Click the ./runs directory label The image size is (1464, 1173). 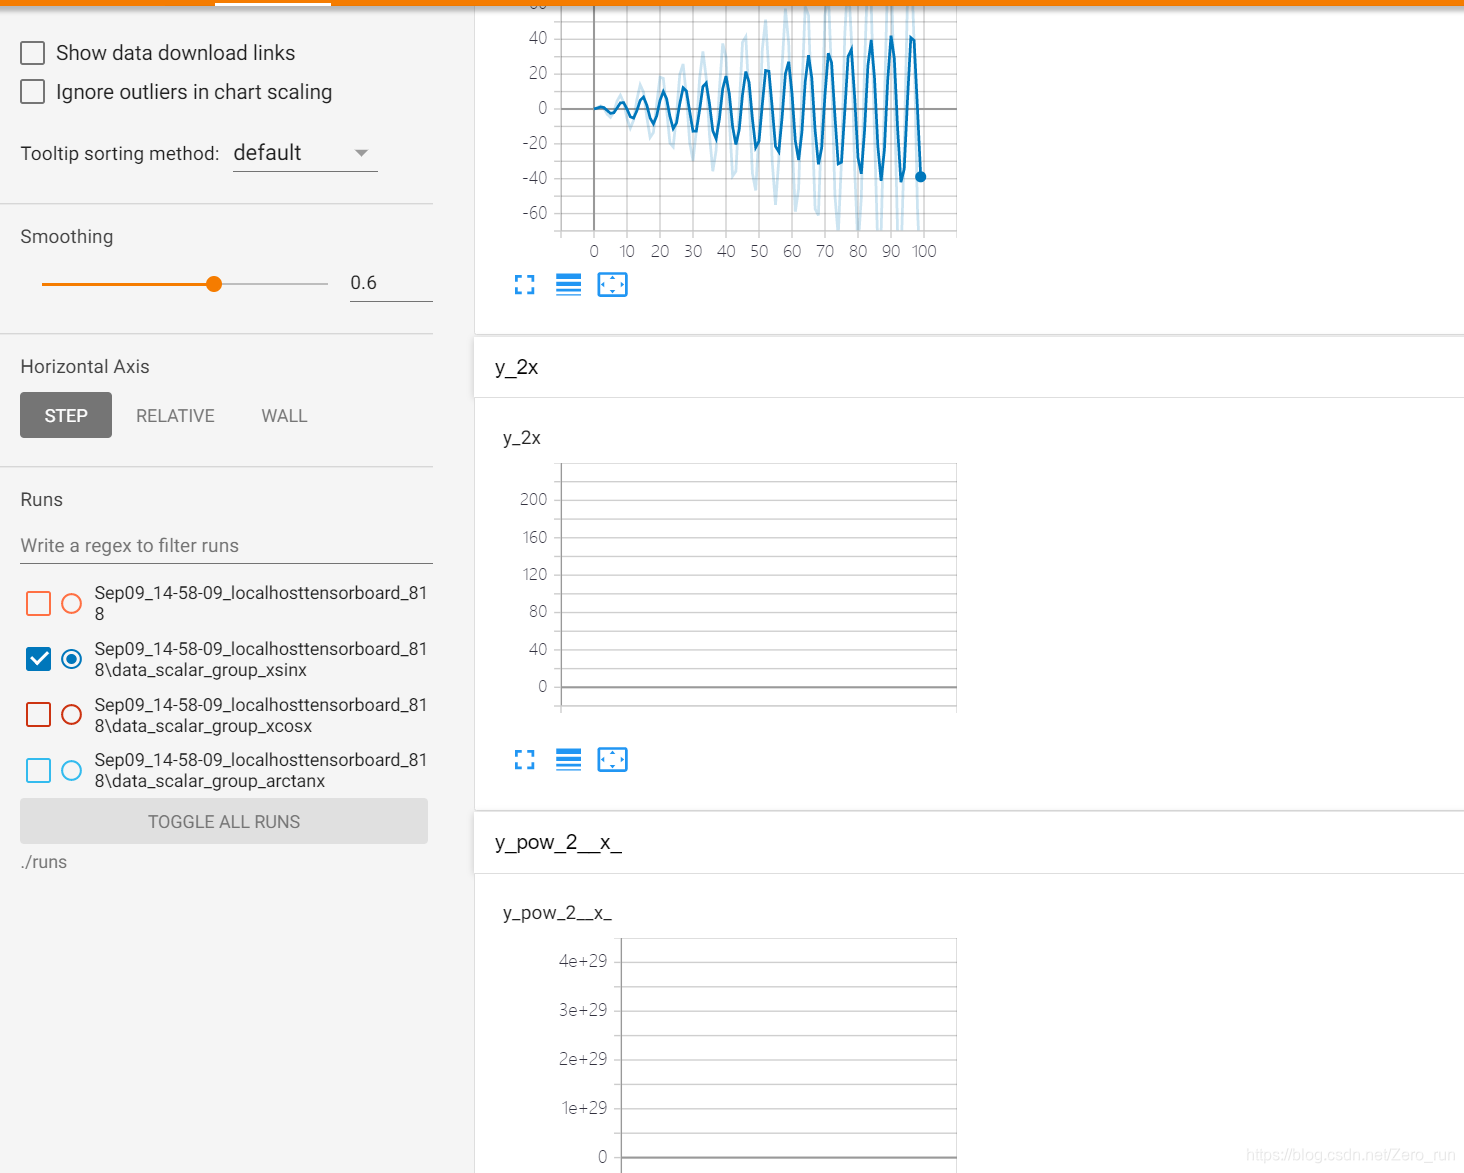44,862
